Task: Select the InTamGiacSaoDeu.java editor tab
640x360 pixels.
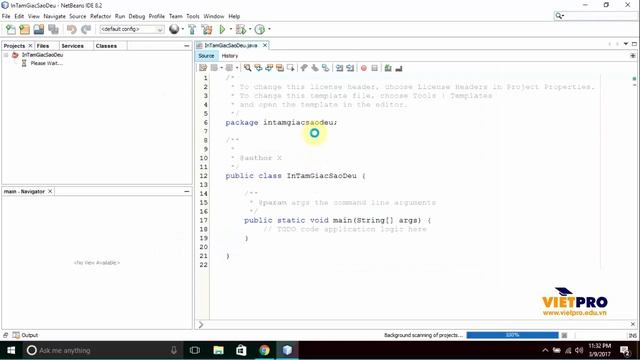Action: click(x=231, y=45)
